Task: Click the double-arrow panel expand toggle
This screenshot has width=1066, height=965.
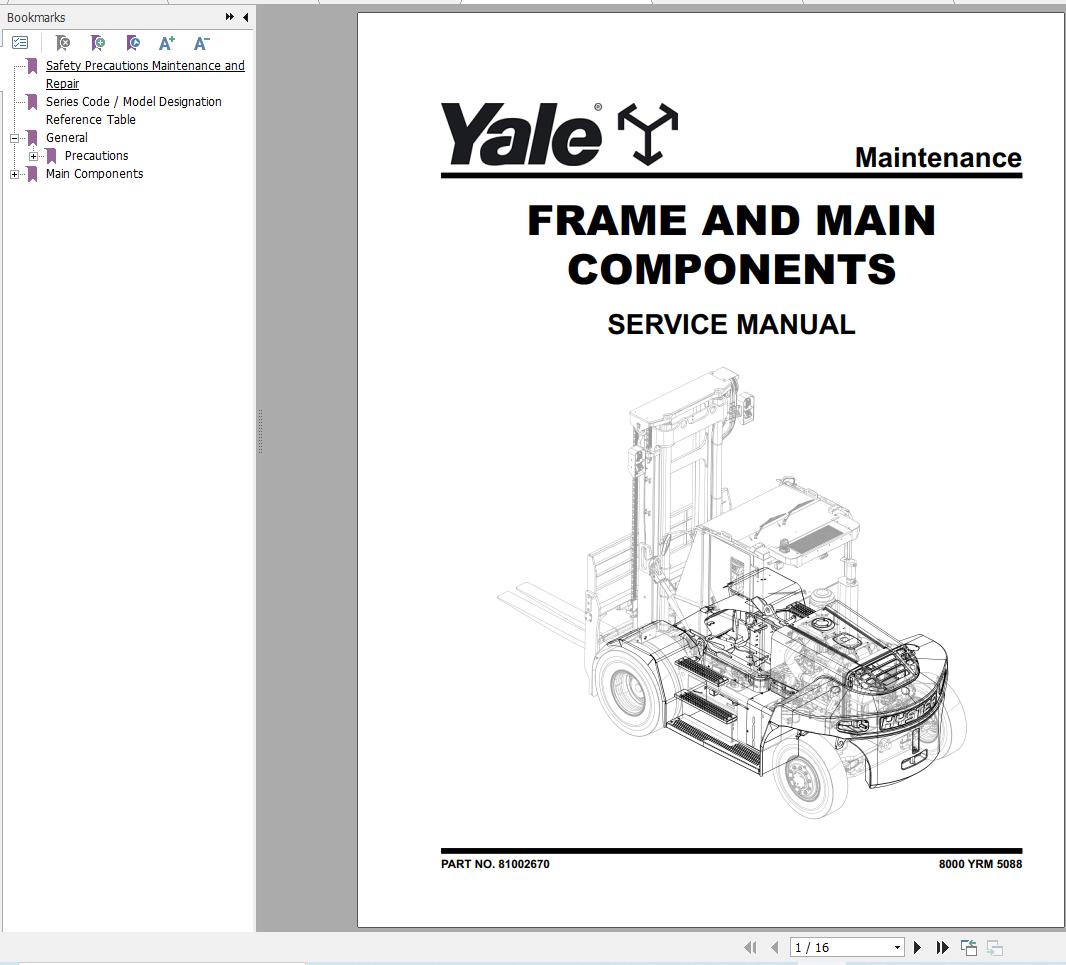Action: 229,17
